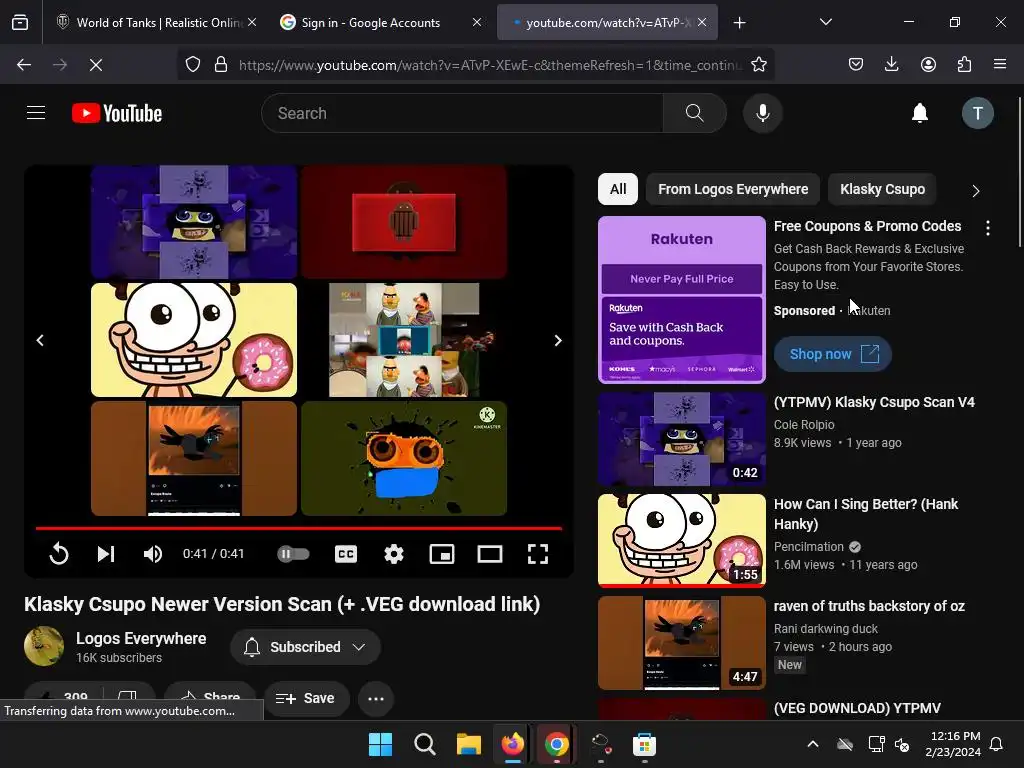Start voice search with microphone icon
Screen dimensions: 1024x768
762,113
